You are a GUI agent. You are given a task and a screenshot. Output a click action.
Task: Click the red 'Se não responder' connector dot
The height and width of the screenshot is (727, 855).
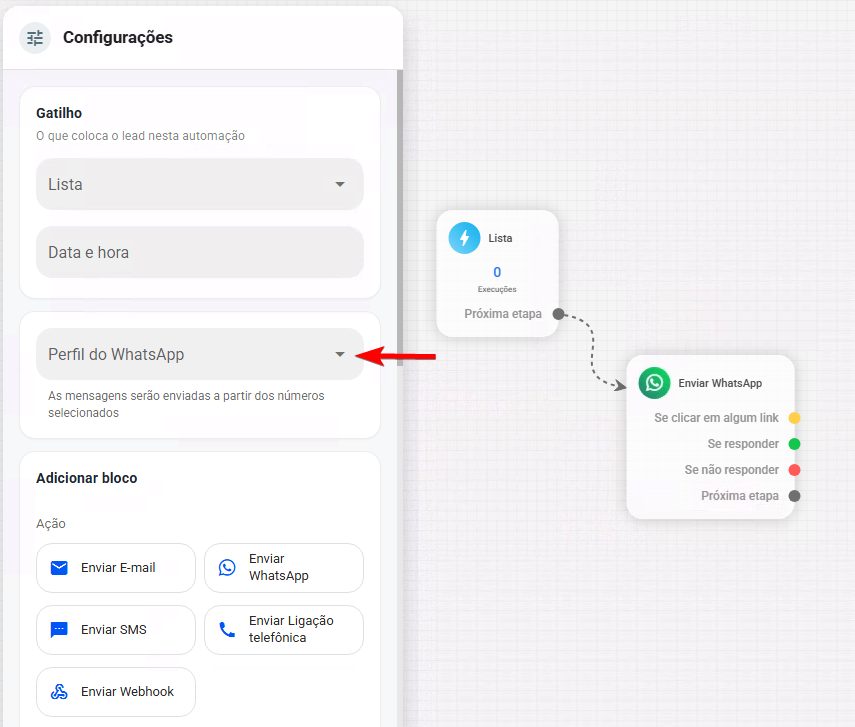click(794, 470)
